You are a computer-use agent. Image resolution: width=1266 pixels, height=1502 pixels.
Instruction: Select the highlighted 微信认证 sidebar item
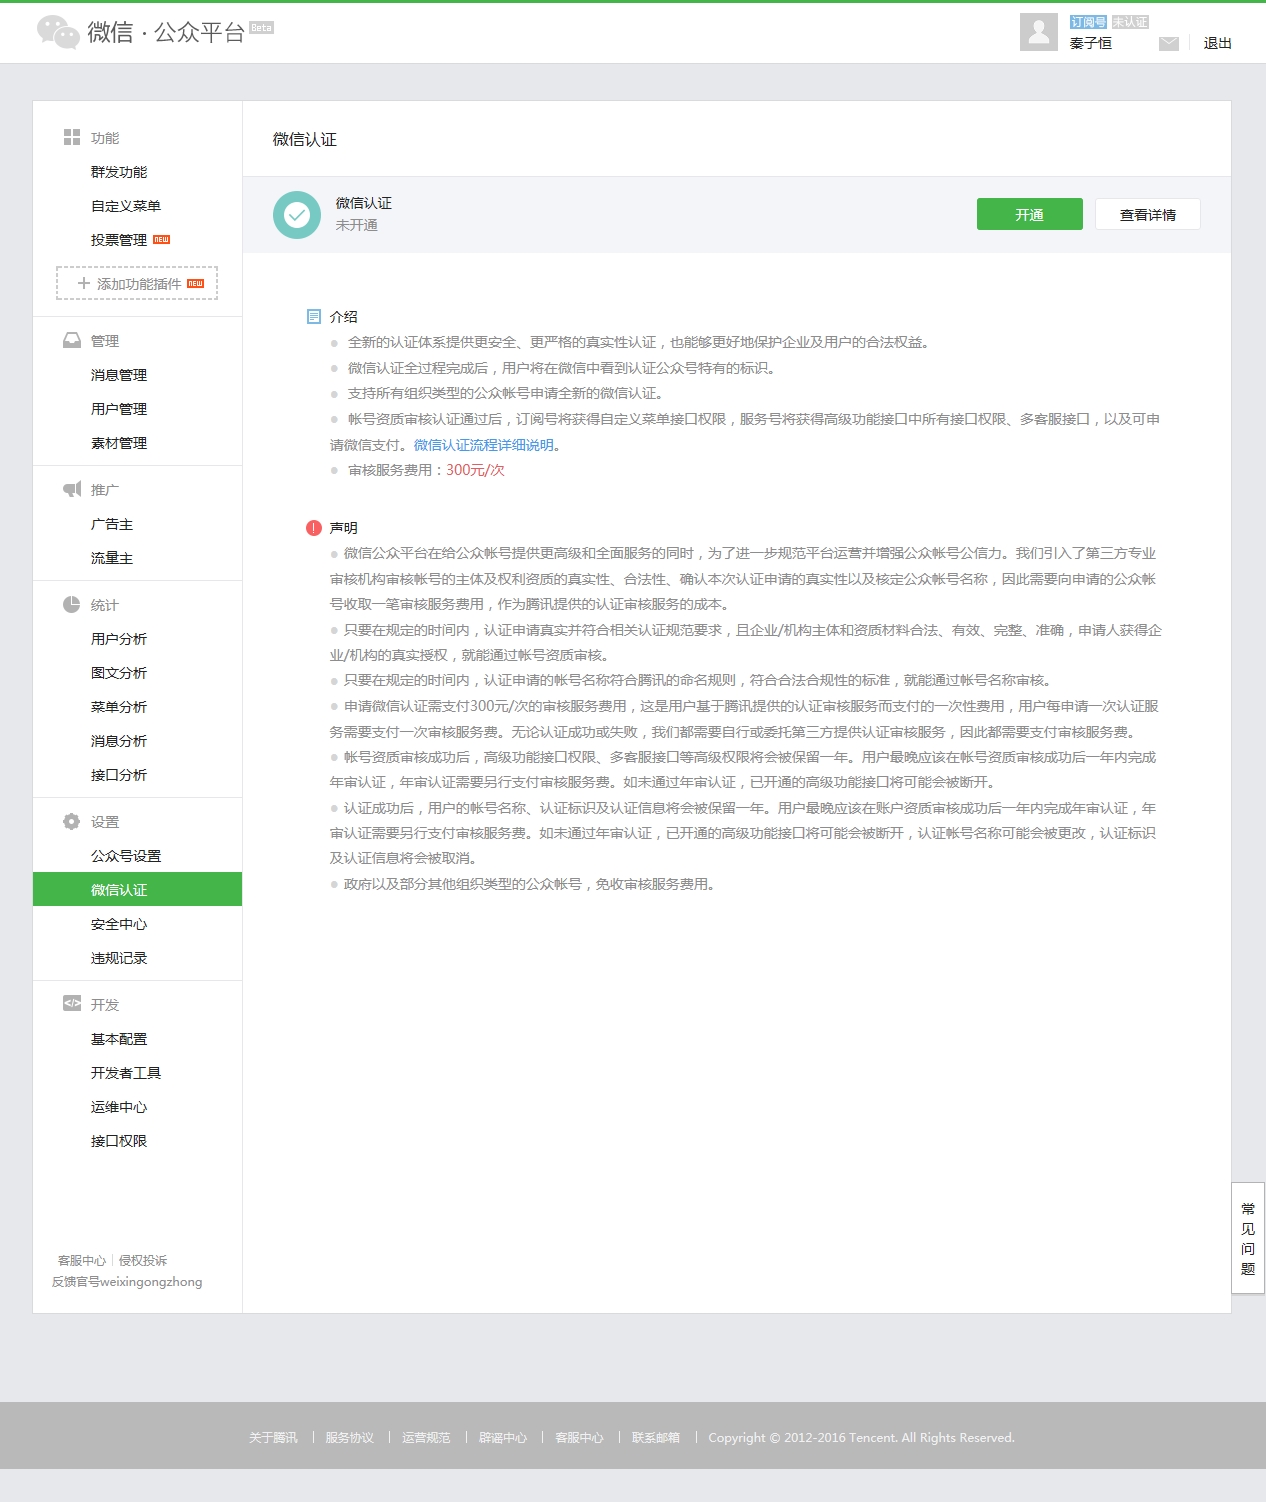pos(137,889)
